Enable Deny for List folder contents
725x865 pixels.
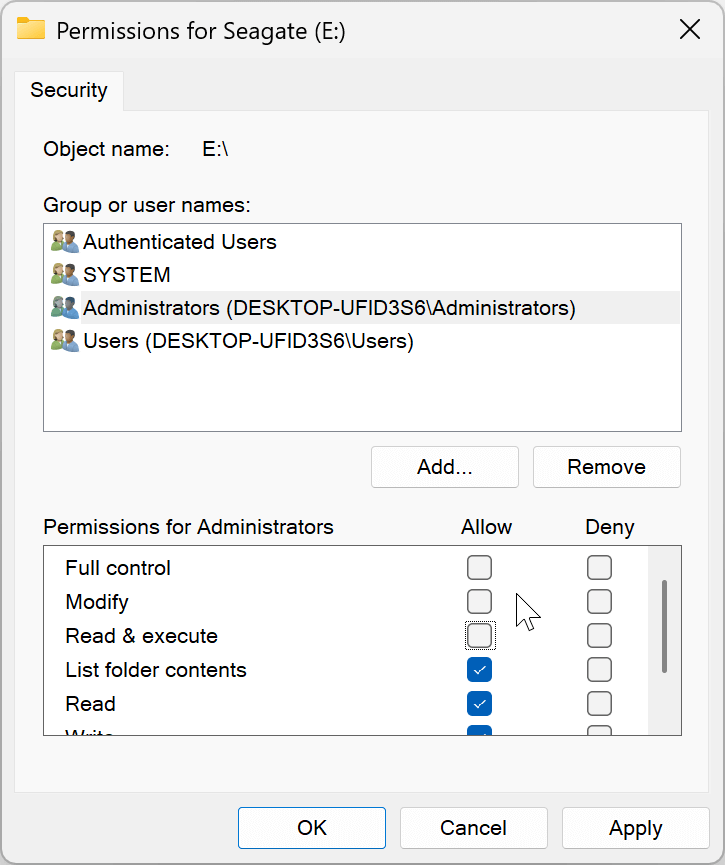coord(599,670)
